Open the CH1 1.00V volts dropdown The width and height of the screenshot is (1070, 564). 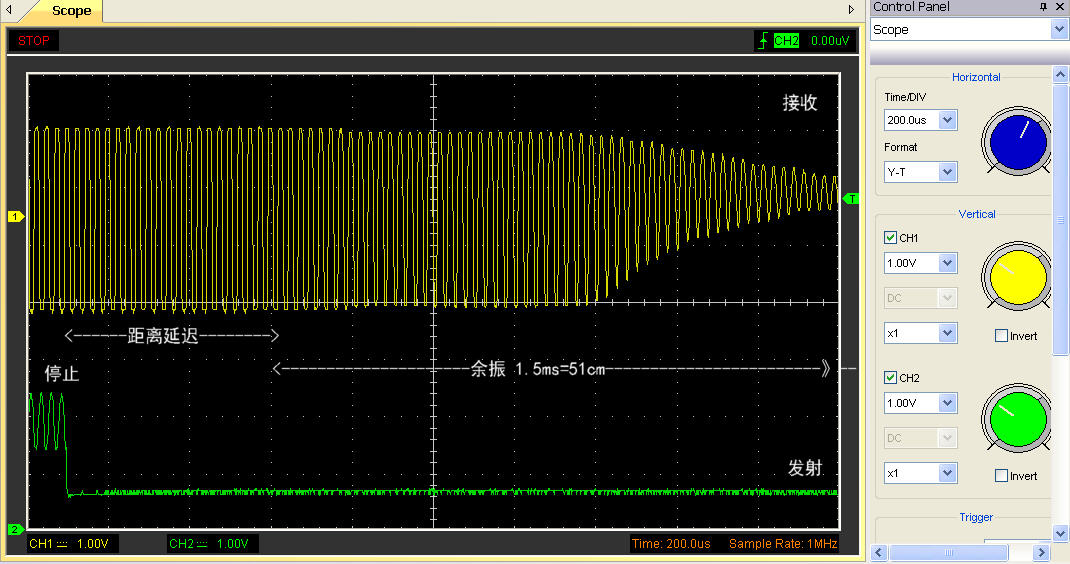(x=947, y=263)
